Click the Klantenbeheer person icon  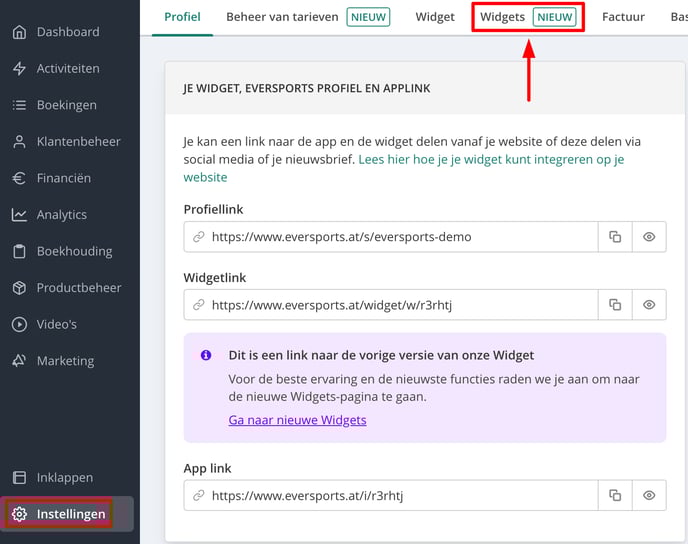point(19,142)
